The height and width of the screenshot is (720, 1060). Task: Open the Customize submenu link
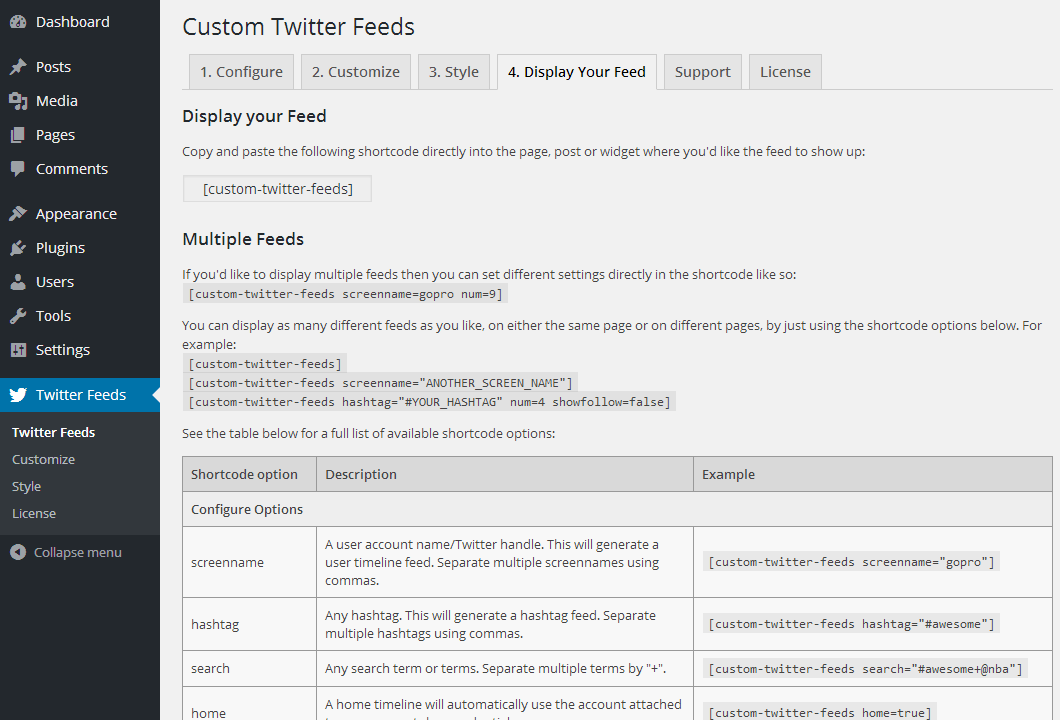pyautogui.click(x=43, y=459)
